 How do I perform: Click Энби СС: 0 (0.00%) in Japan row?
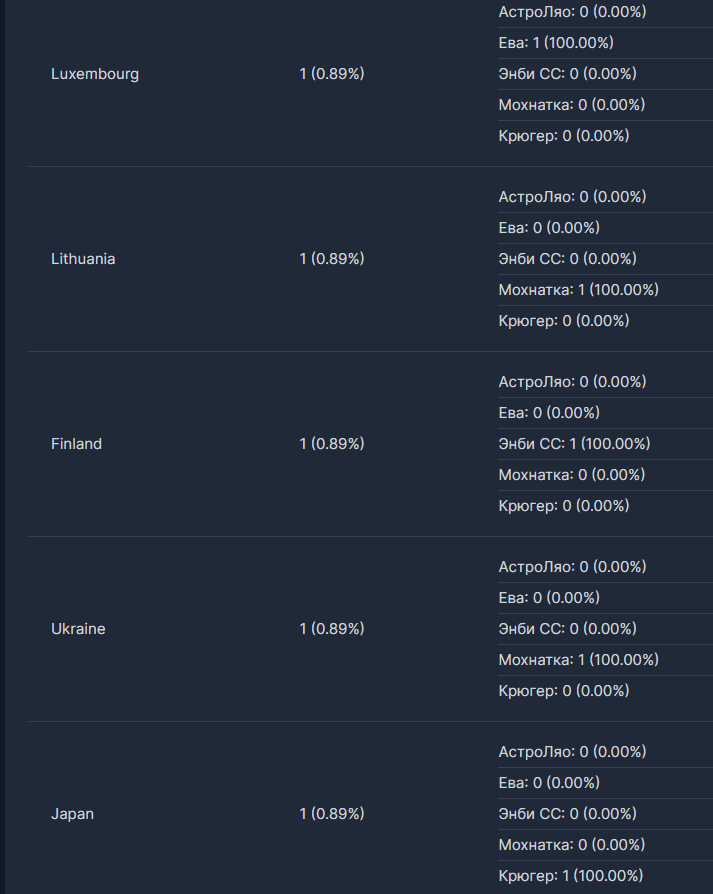[567, 814]
